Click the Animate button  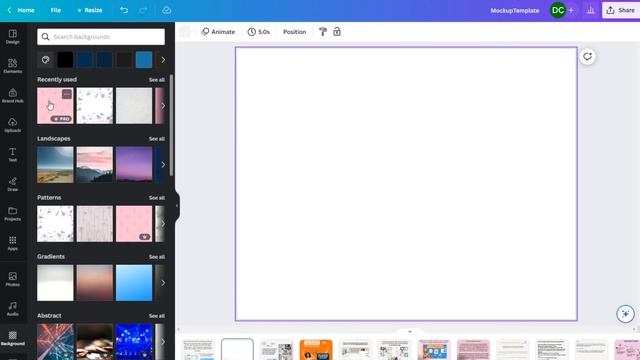click(218, 32)
